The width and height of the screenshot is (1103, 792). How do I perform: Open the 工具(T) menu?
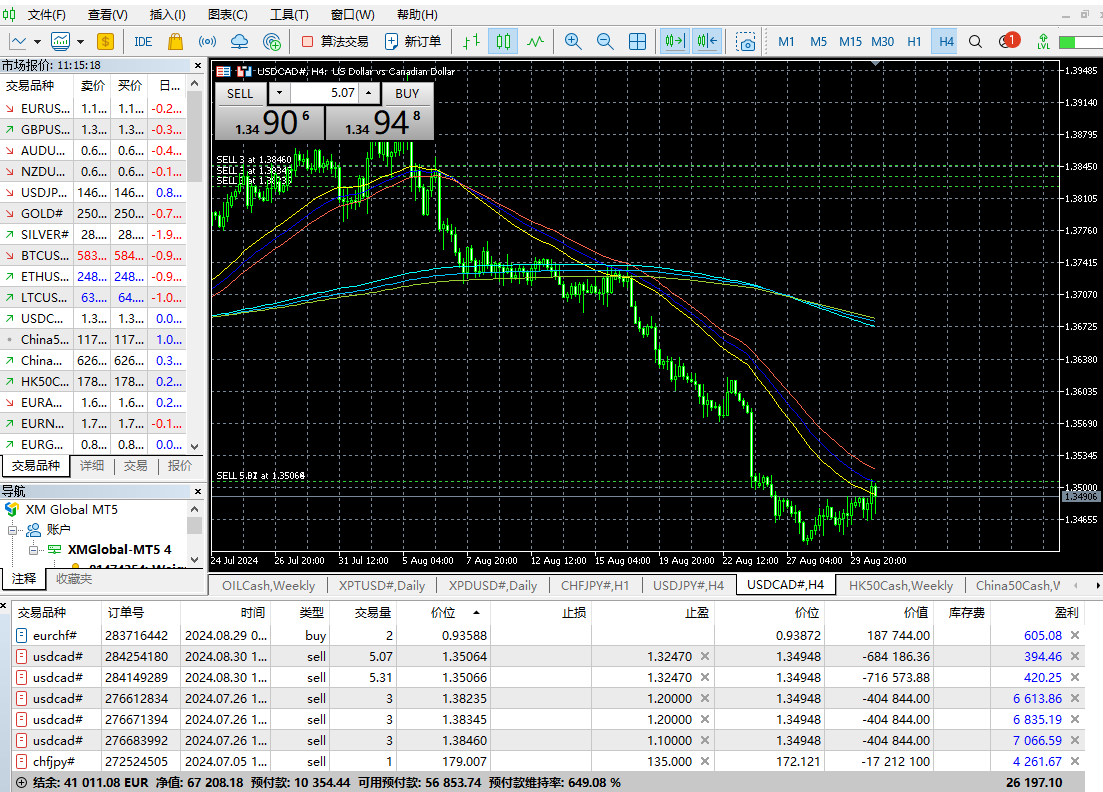(x=289, y=15)
